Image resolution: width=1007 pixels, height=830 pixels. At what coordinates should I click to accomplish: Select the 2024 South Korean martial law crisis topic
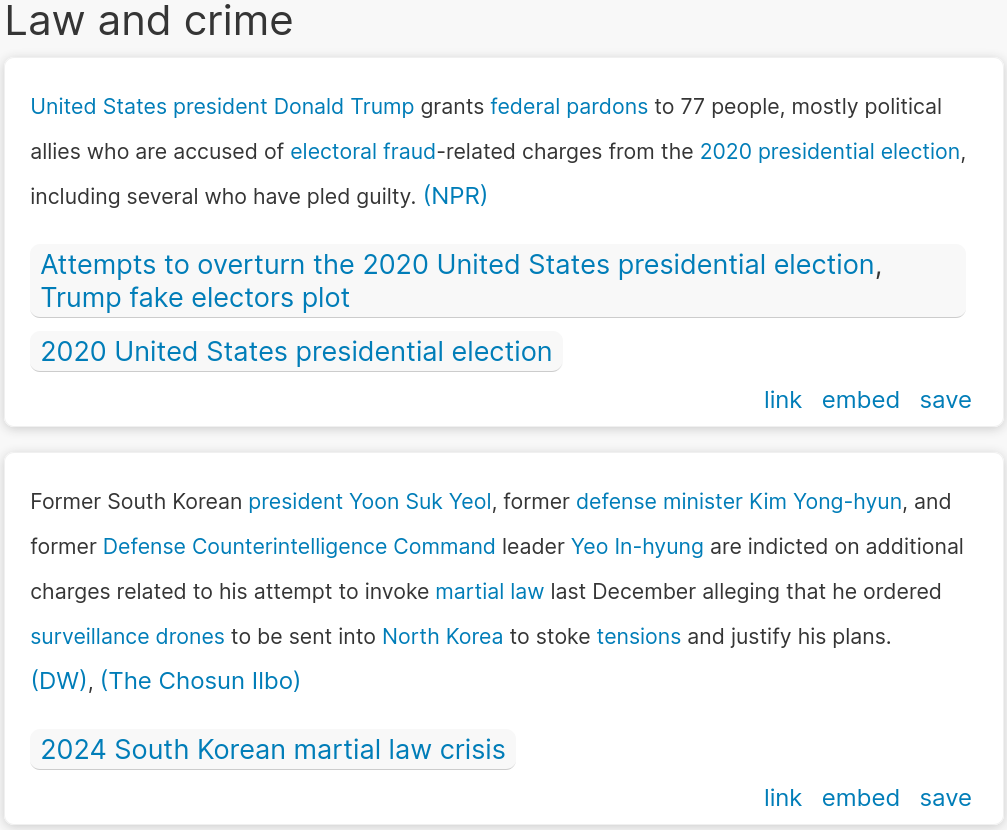(272, 749)
